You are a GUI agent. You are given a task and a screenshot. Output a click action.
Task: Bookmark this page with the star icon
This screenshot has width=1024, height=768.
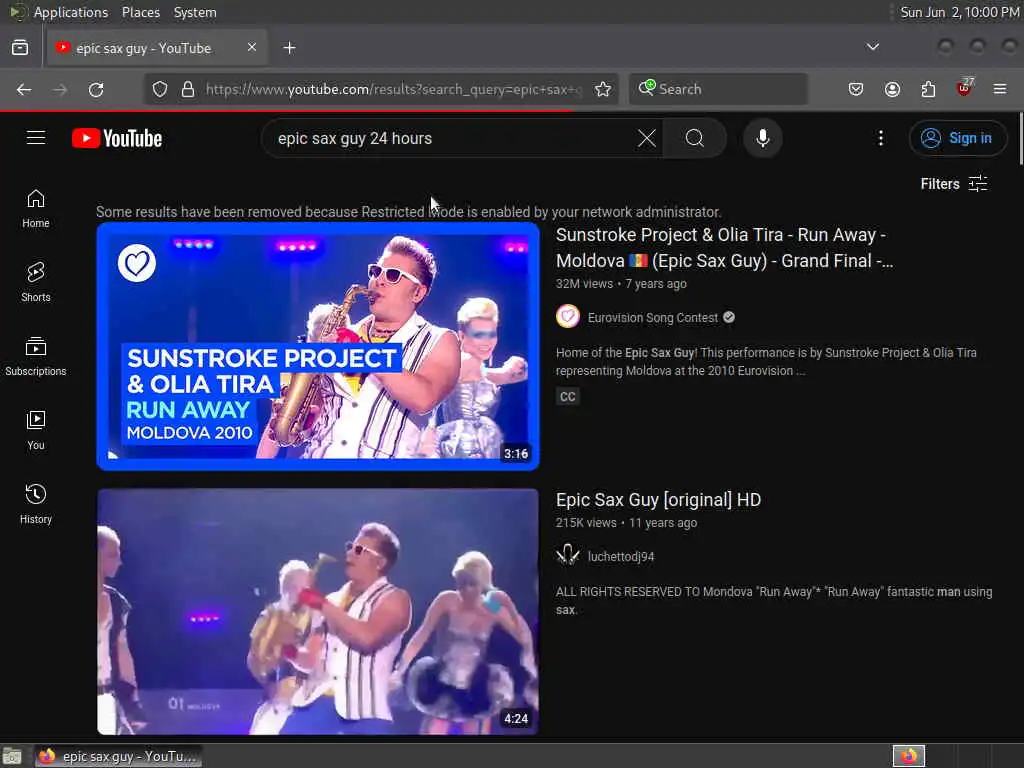(x=603, y=89)
